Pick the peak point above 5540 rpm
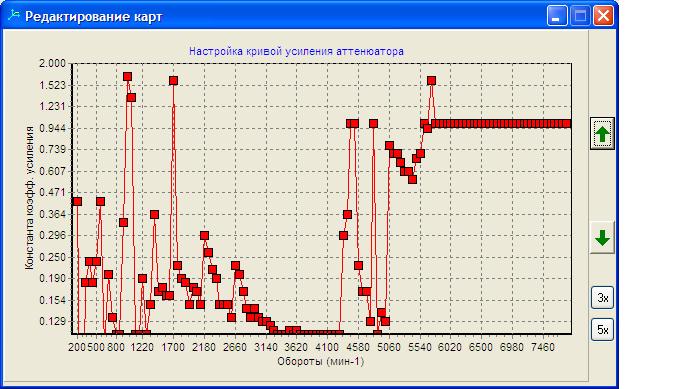Image resolution: width=683 pixels, height=389 pixels. pyautogui.click(x=431, y=81)
